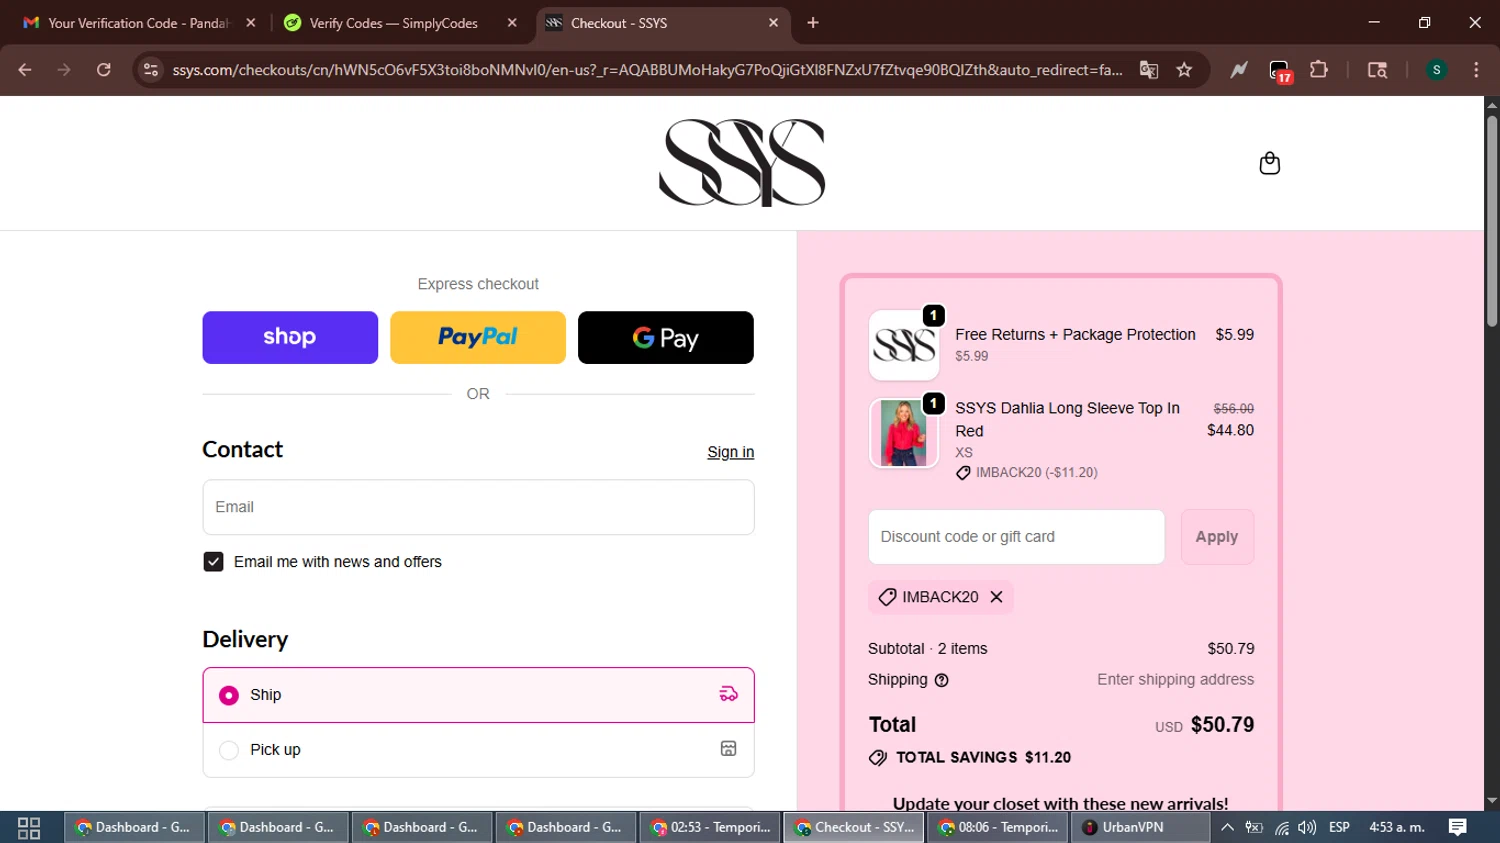The width and height of the screenshot is (1500, 843).
Task: Open the volume control icon
Action: [1307, 828]
